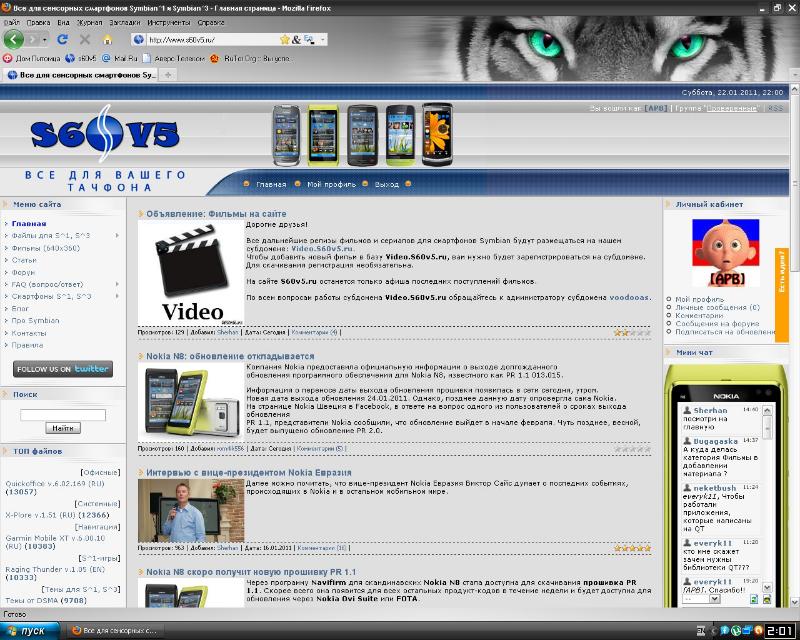Open the Справка menu
Image resolution: width=800 pixels, height=640 pixels.
pos(211,22)
